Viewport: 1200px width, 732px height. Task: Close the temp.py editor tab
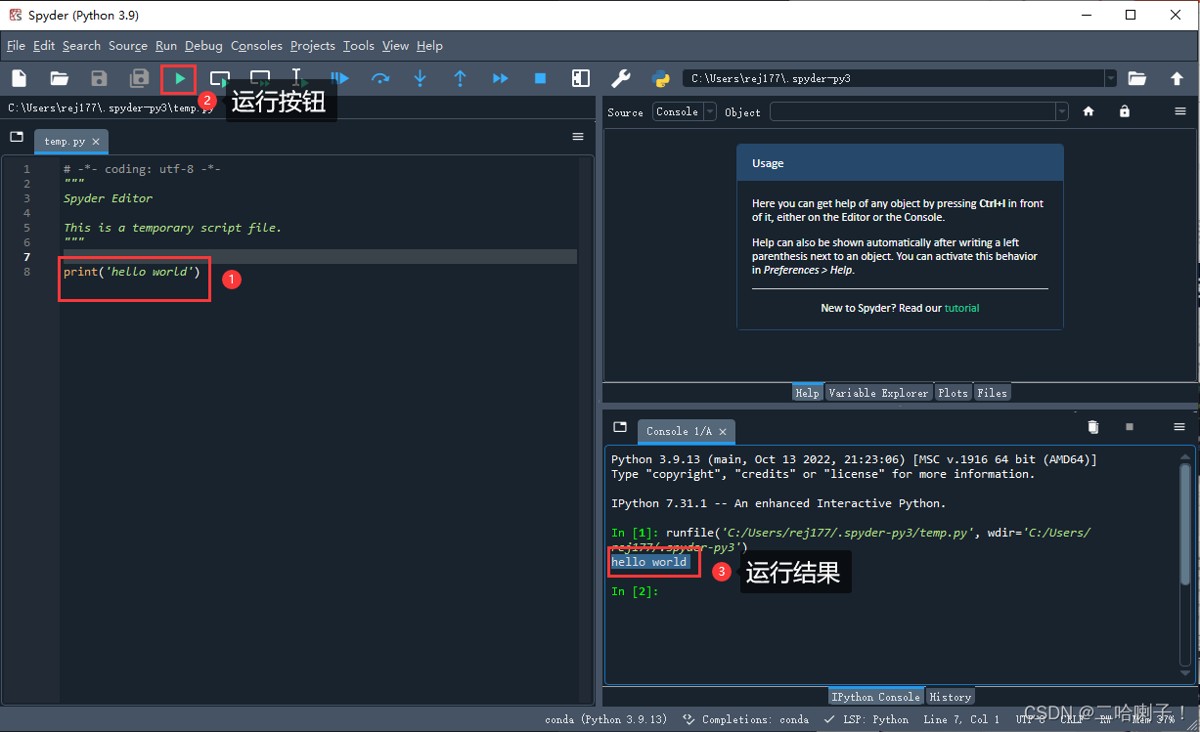click(x=96, y=142)
